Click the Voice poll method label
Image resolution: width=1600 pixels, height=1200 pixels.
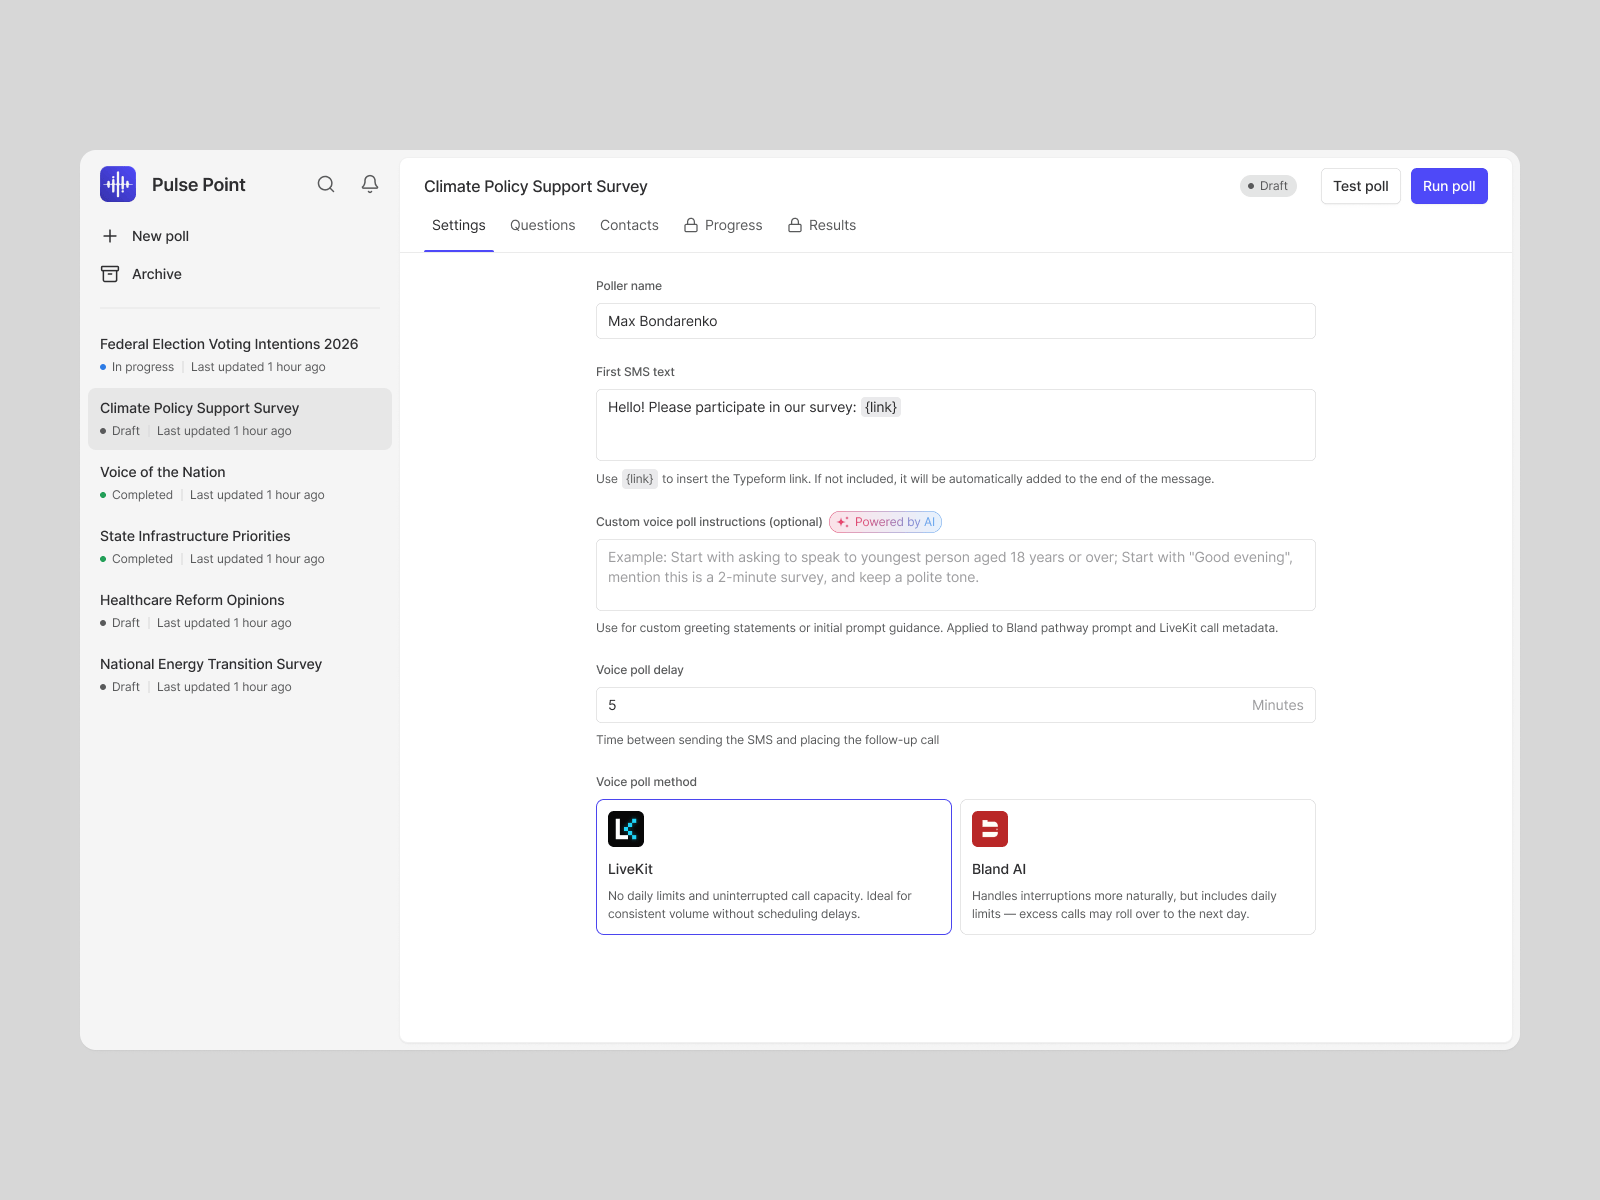pos(646,782)
